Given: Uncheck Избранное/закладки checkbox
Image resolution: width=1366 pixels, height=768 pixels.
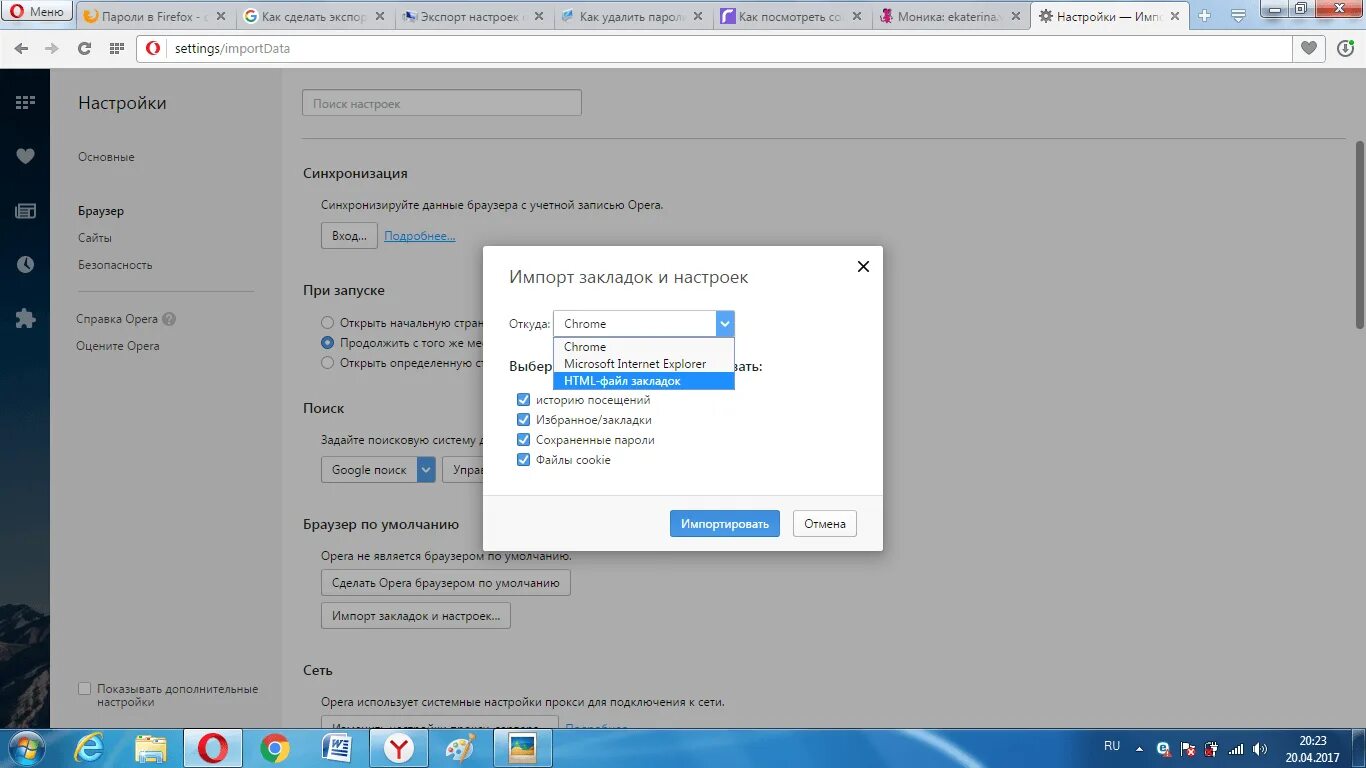Looking at the screenshot, I should coord(523,420).
